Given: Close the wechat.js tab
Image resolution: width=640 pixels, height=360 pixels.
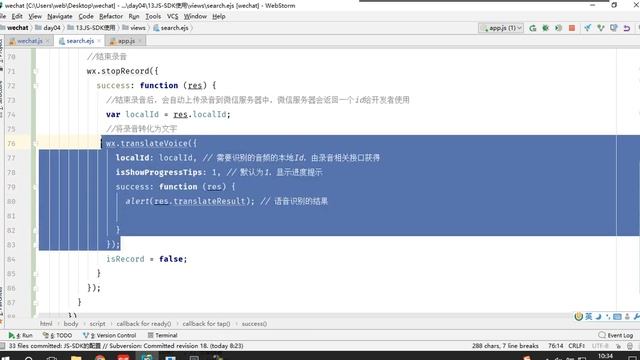Looking at the screenshot, I should [47, 41].
